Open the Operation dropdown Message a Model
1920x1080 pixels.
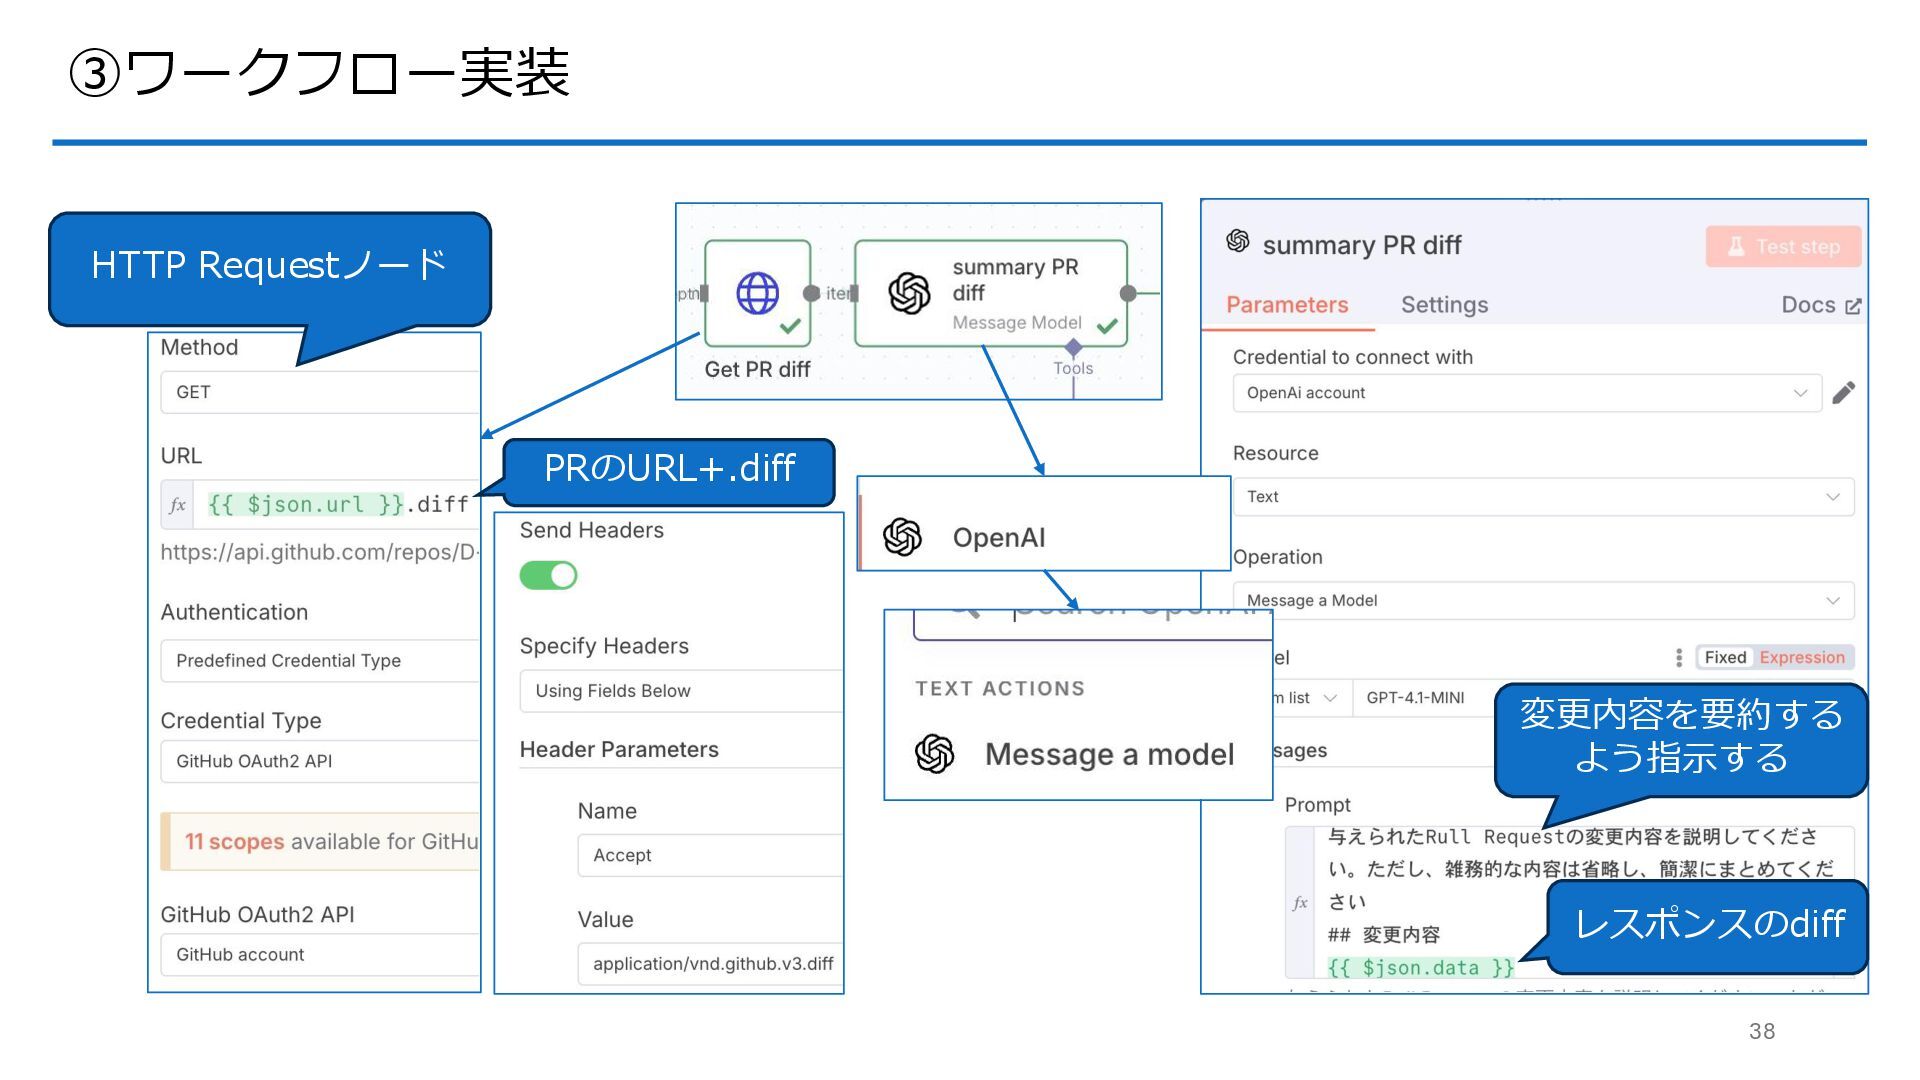coord(1543,600)
